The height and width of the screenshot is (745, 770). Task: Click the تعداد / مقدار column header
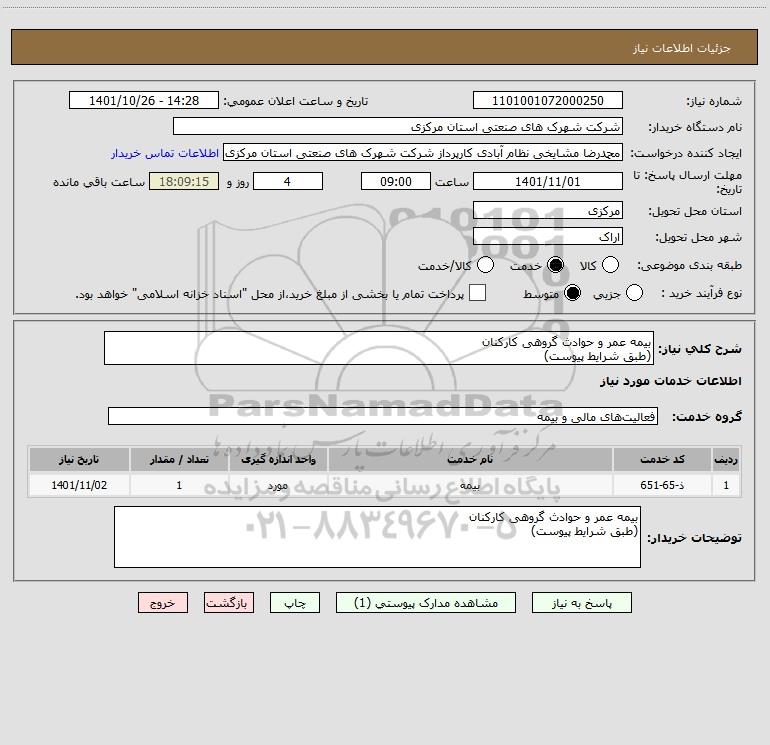click(x=179, y=460)
